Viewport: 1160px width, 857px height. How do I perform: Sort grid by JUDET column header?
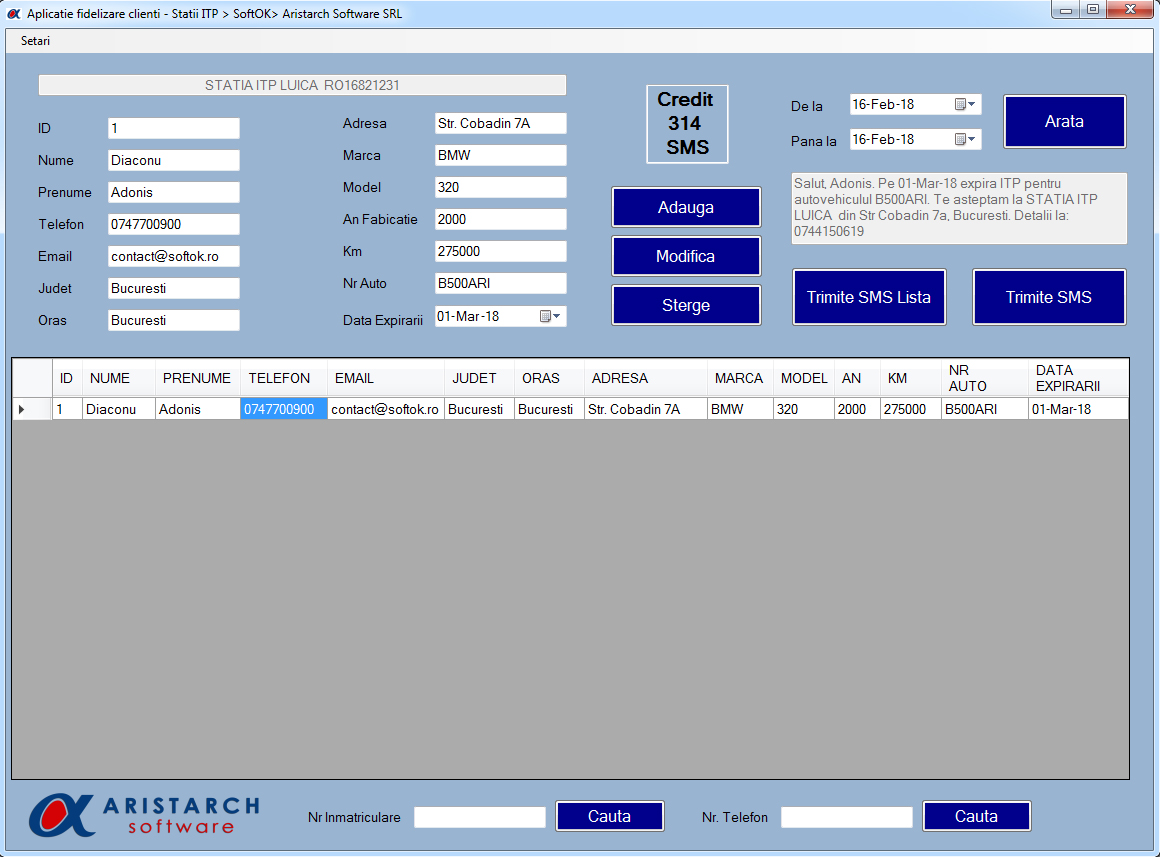tap(479, 378)
